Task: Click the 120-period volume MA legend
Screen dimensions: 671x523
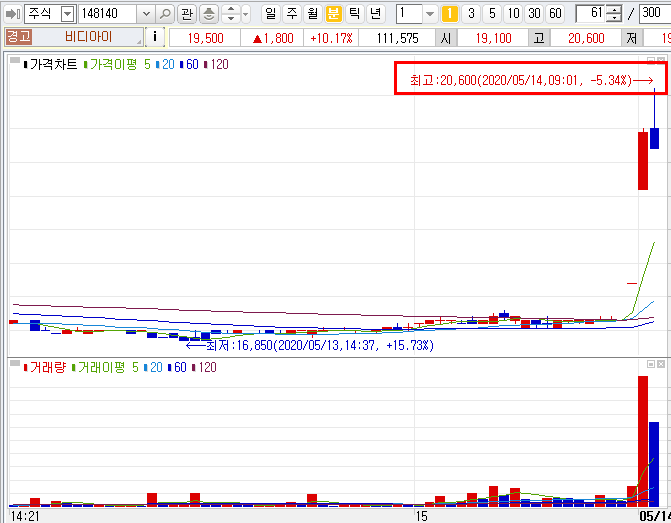Action: [x=205, y=367]
